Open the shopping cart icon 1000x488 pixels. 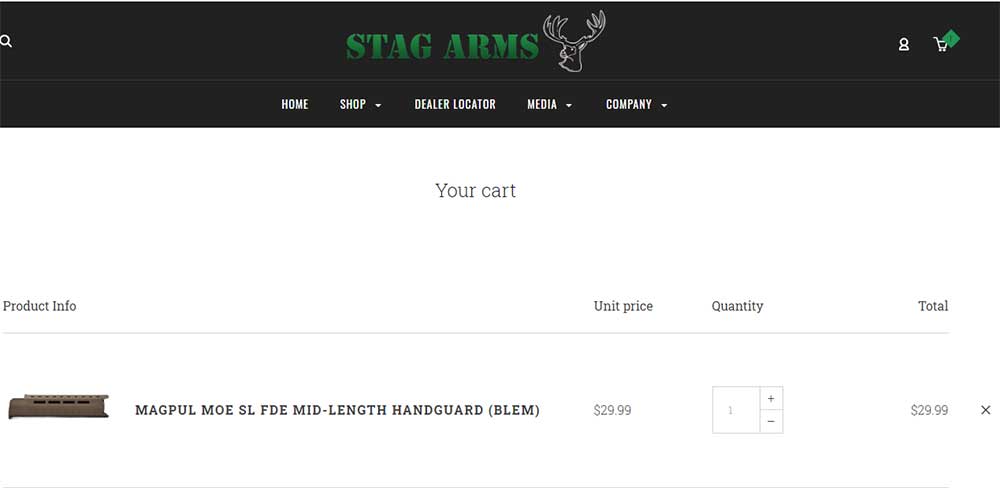tap(940, 44)
